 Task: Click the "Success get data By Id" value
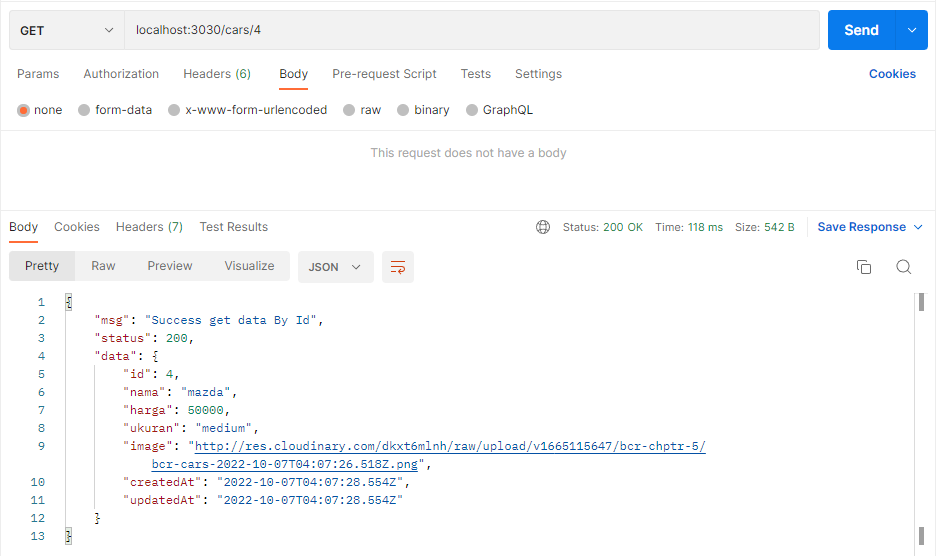click(x=231, y=320)
